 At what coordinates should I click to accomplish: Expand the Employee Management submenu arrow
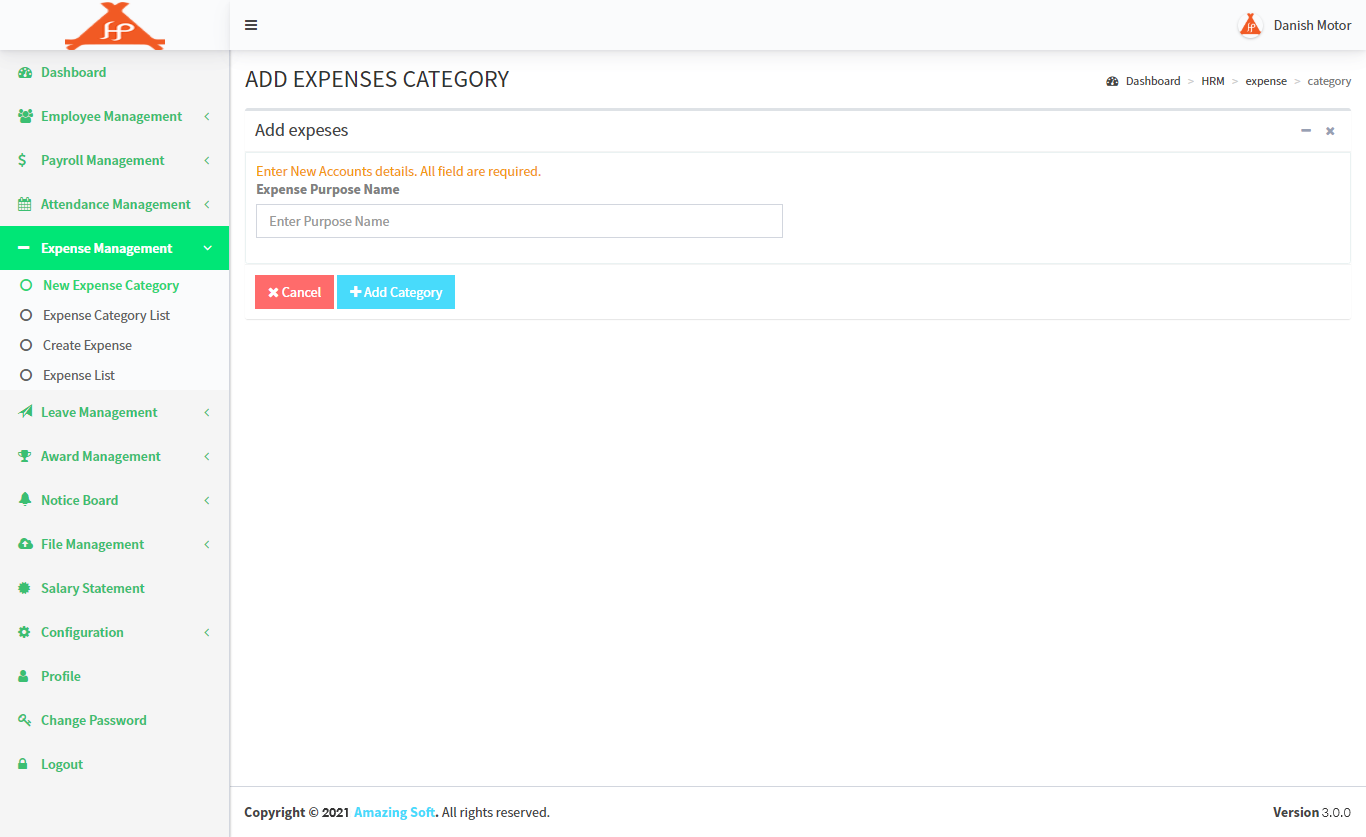click(x=207, y=117)
